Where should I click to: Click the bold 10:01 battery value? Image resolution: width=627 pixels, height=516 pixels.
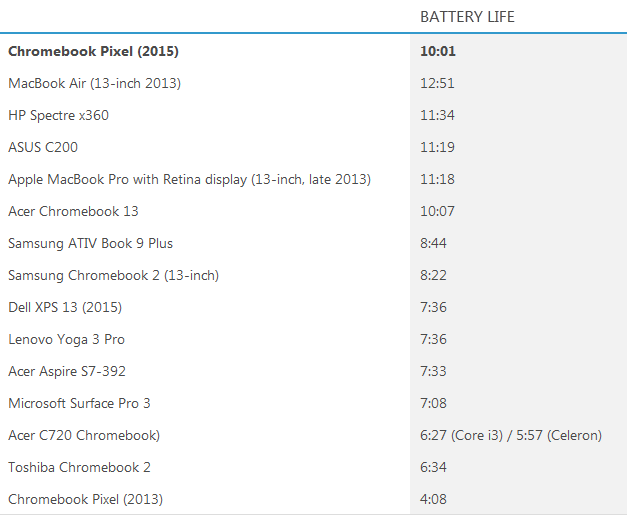(x=438, y=51)
